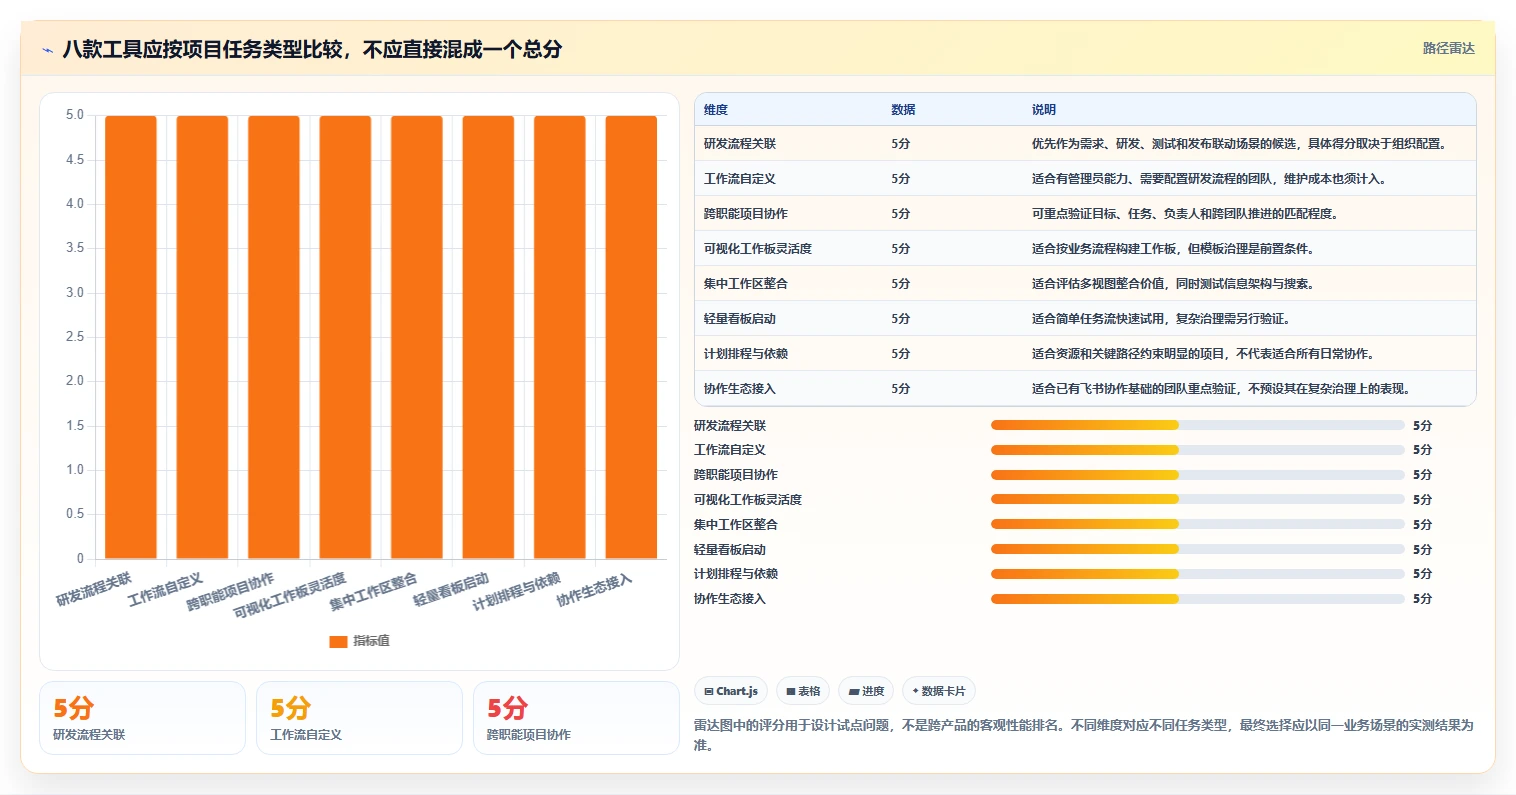Click the 研发流程关联 x-axis label
The width and height of the screenshot is (1516, 795).
click(94, 590)
